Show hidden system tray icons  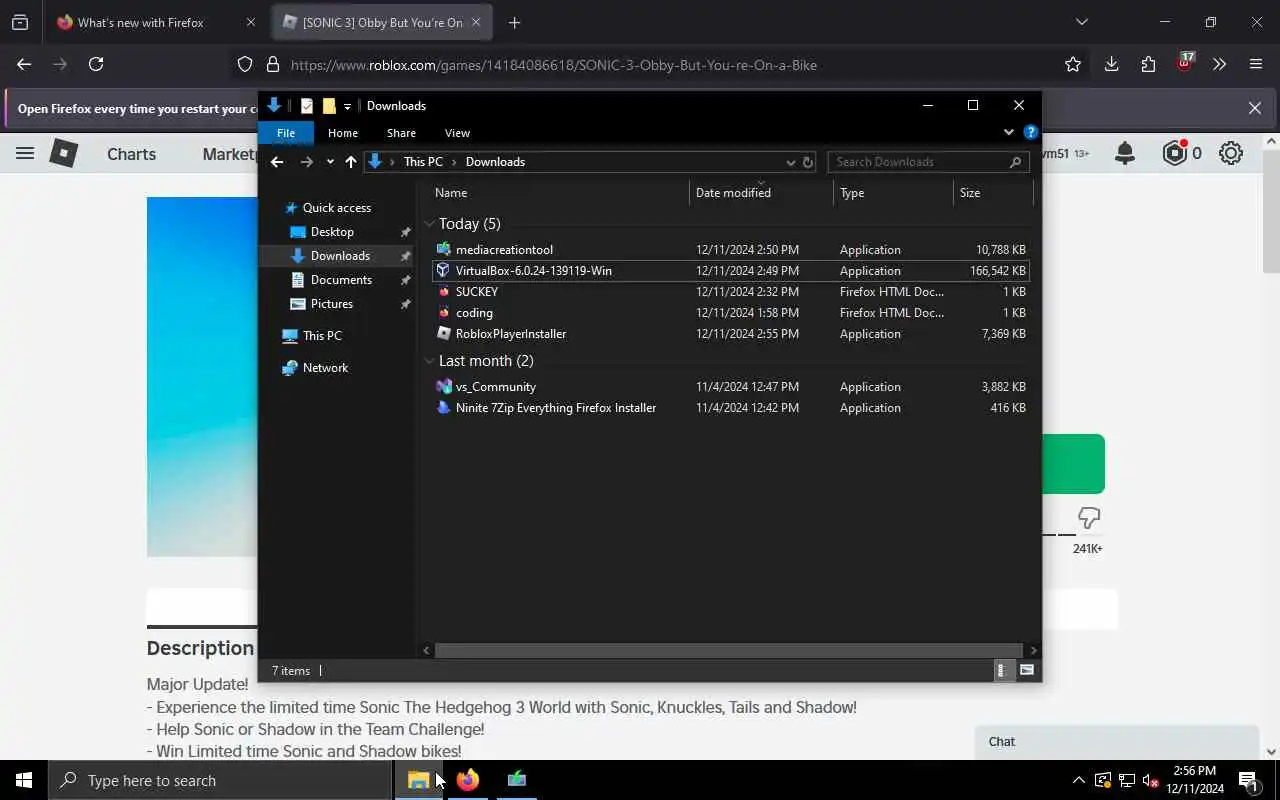click(1078, 780)
